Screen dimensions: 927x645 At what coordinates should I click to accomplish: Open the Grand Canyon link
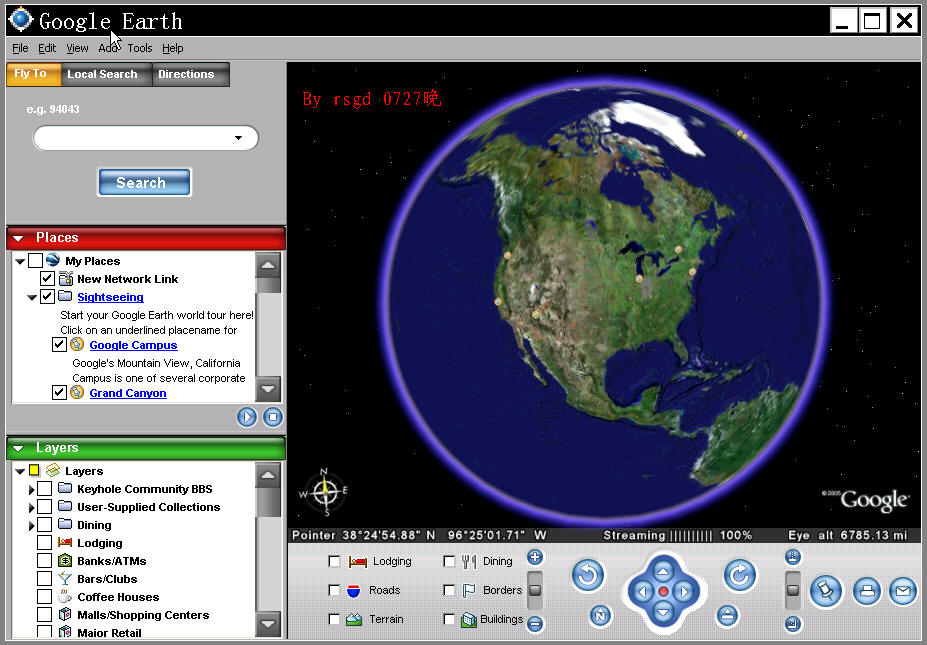pyautogui.click(x=128, y=393)
